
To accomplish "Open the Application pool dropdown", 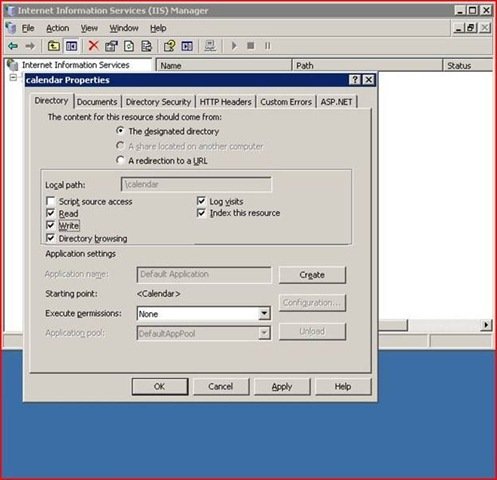I will coord(264,333).
